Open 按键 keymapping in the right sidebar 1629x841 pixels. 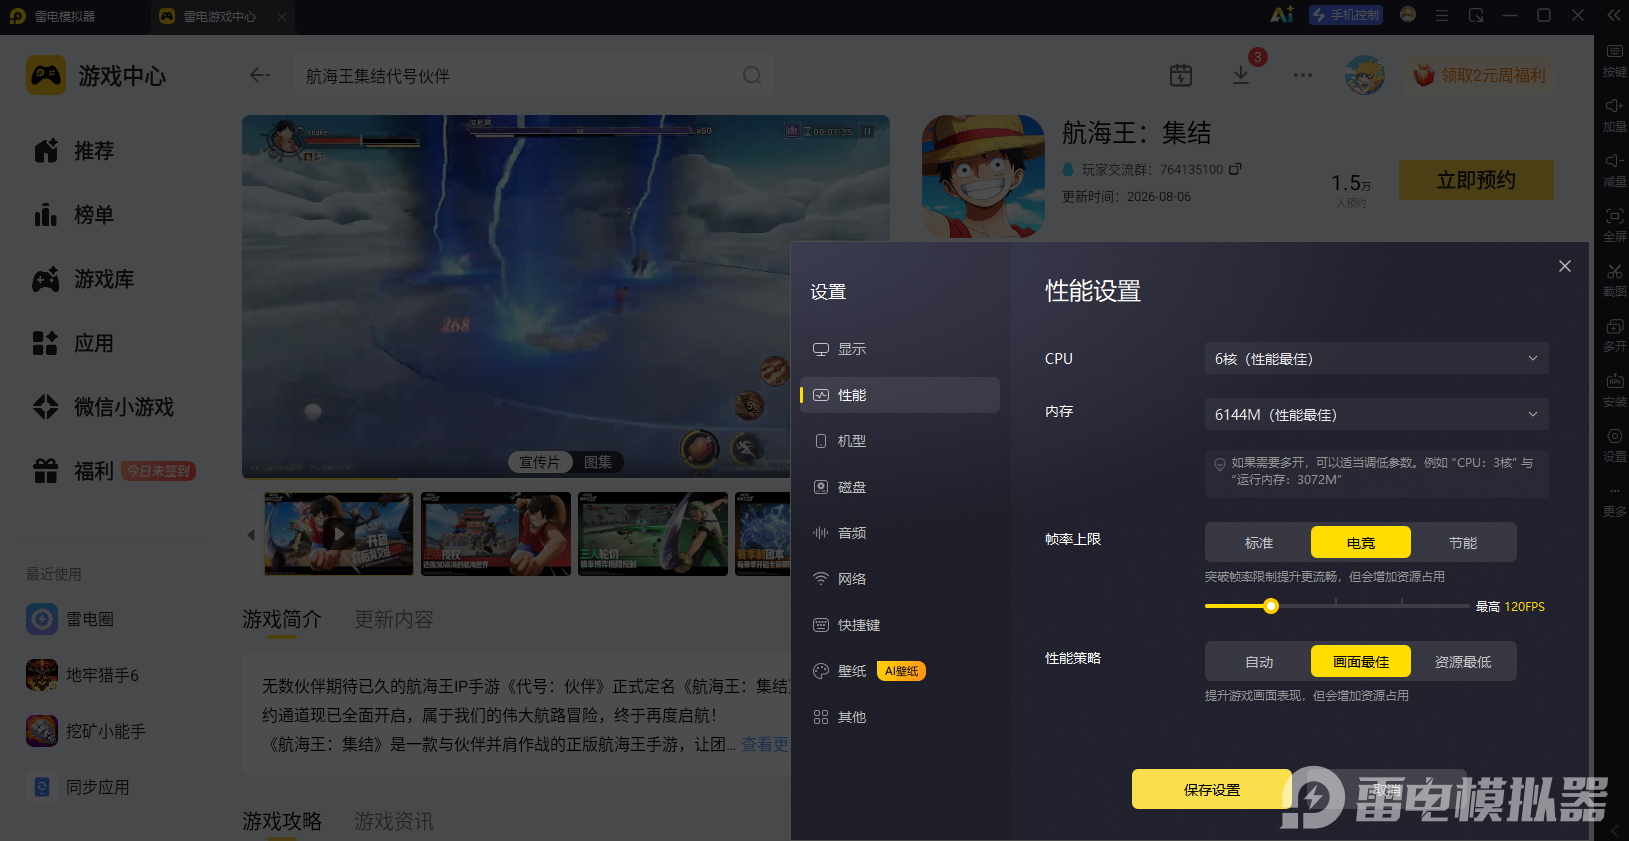coord(1614,60)
